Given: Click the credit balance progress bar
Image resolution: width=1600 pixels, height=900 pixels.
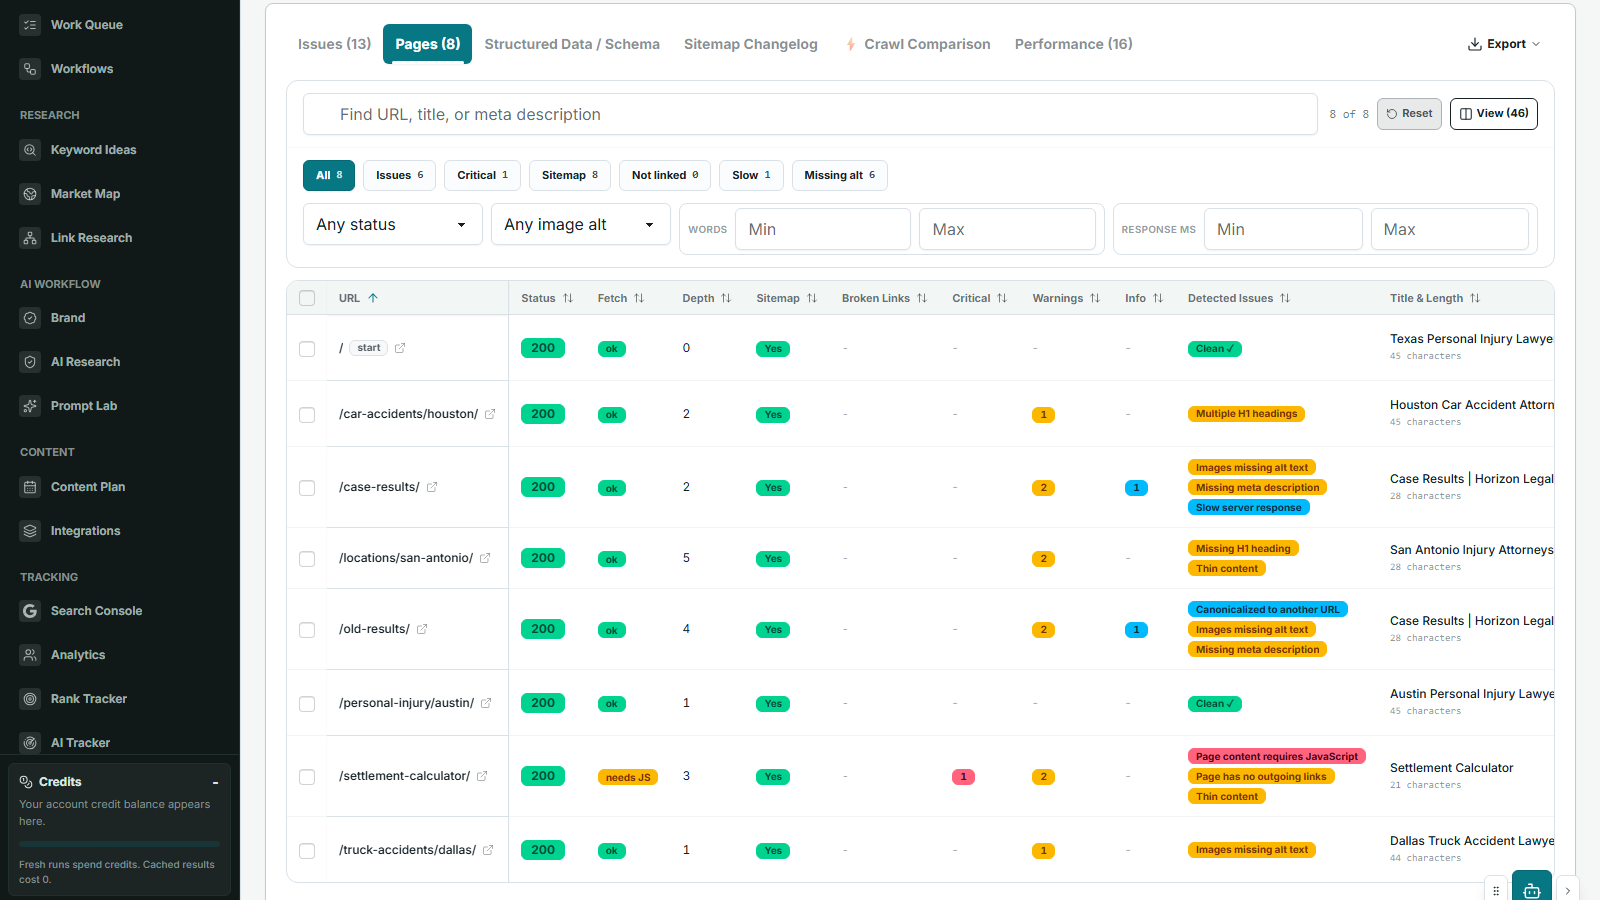Looking at the screenshot, I should coord(119,844).
